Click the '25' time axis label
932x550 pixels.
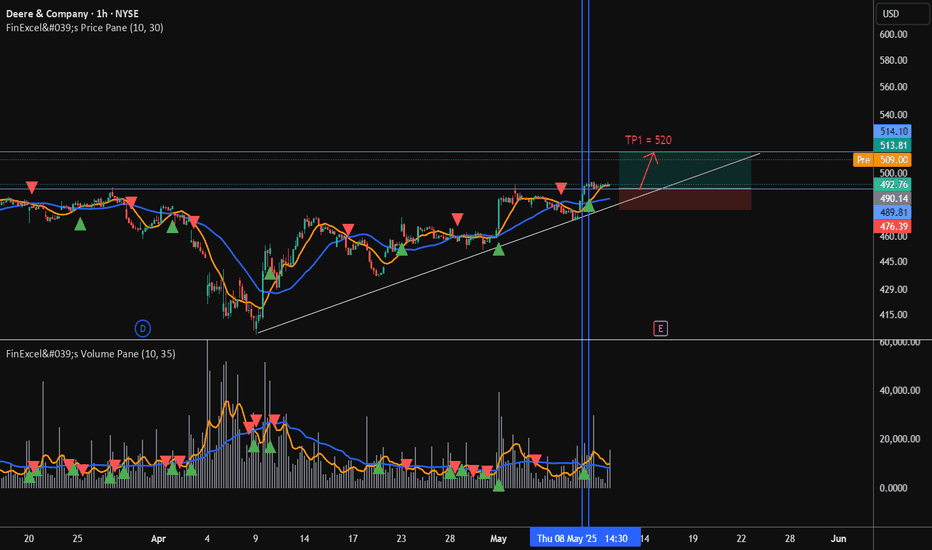coord(77,539)
